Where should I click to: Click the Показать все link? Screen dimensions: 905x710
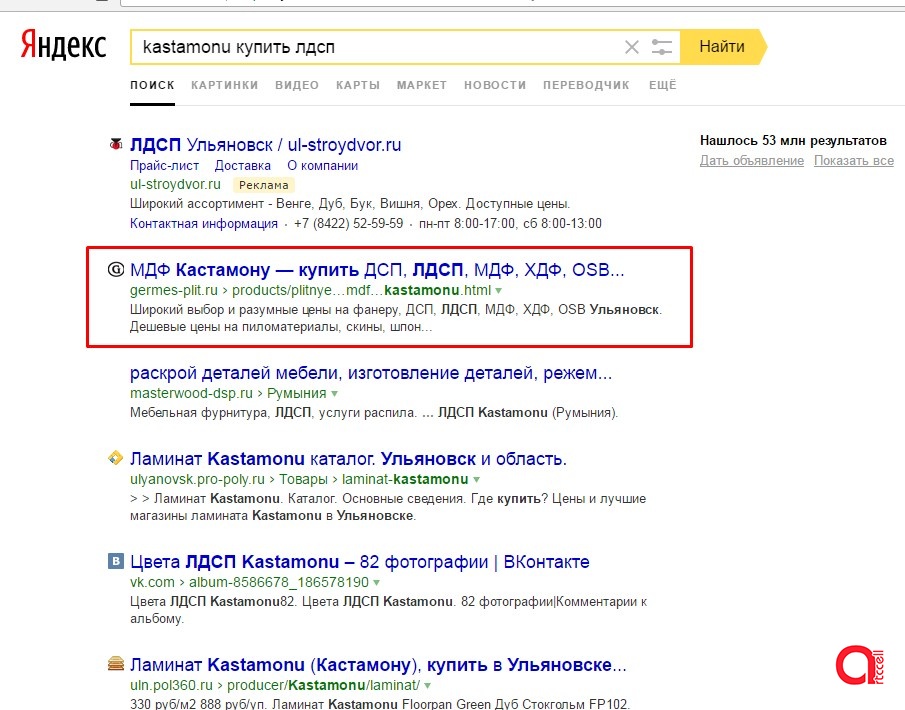[x=854, y=160]
